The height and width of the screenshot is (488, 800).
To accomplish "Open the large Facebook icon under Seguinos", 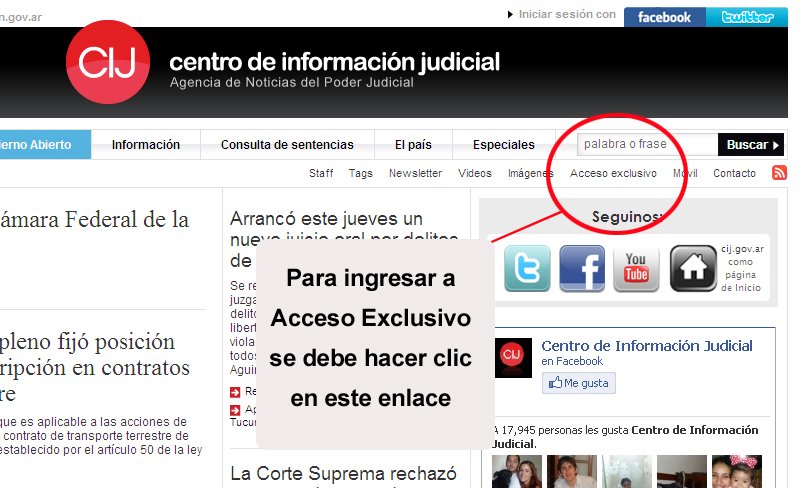I will [x=581, y=268].
